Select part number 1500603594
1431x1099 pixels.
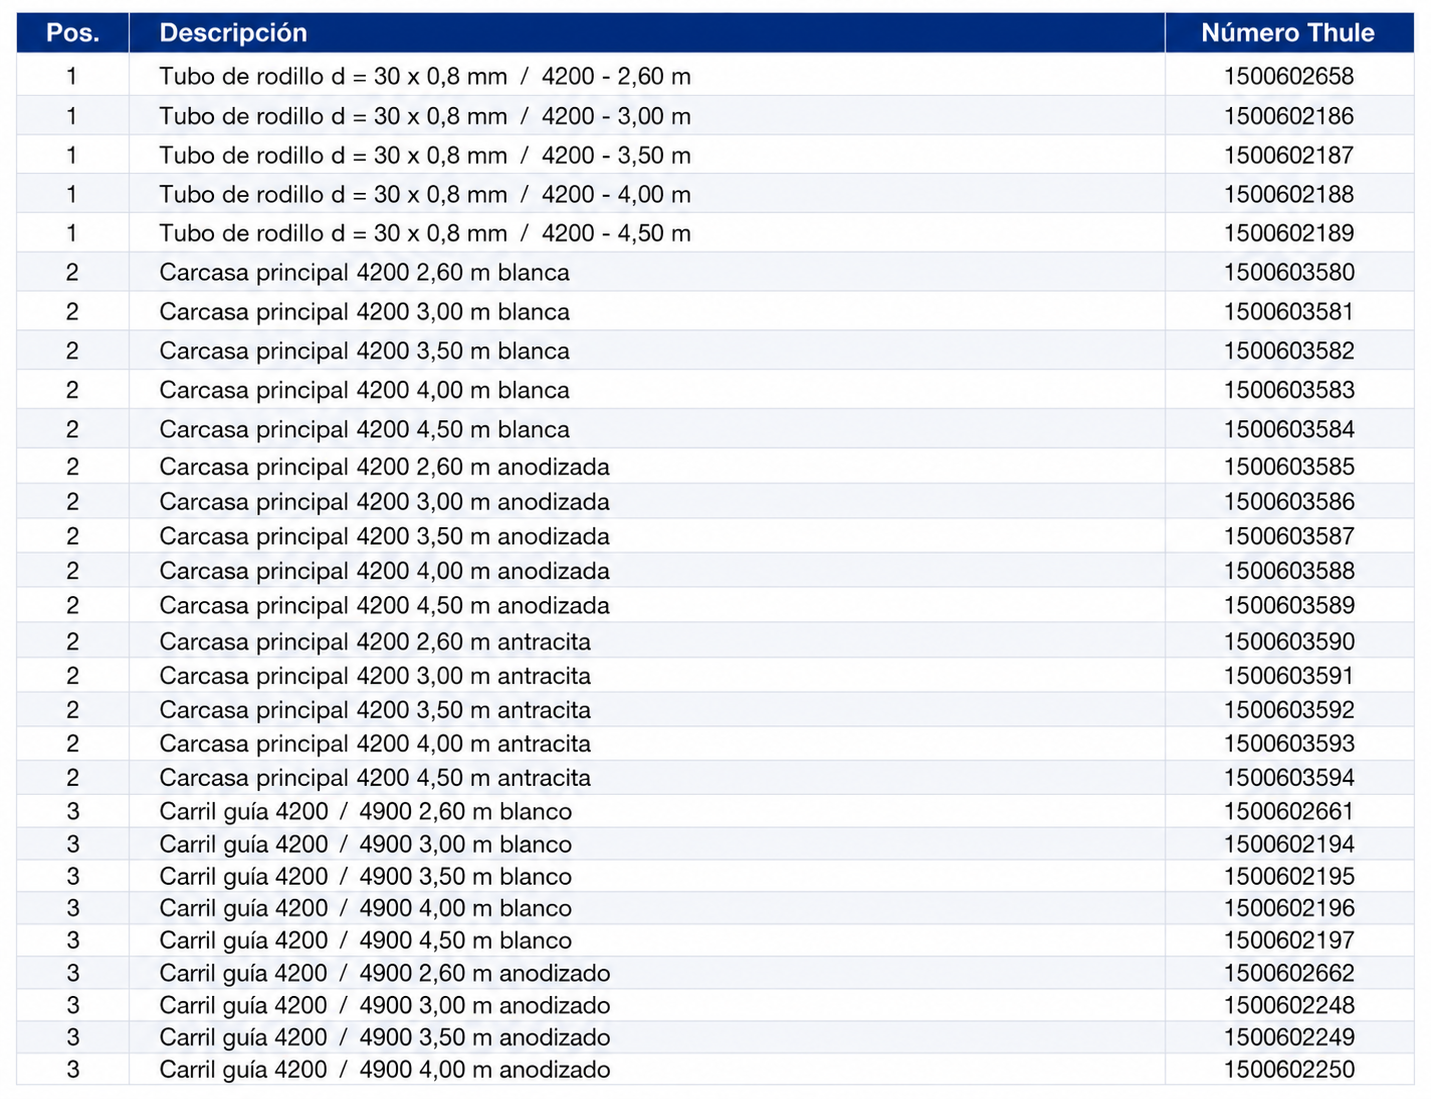coord(1289,777)
